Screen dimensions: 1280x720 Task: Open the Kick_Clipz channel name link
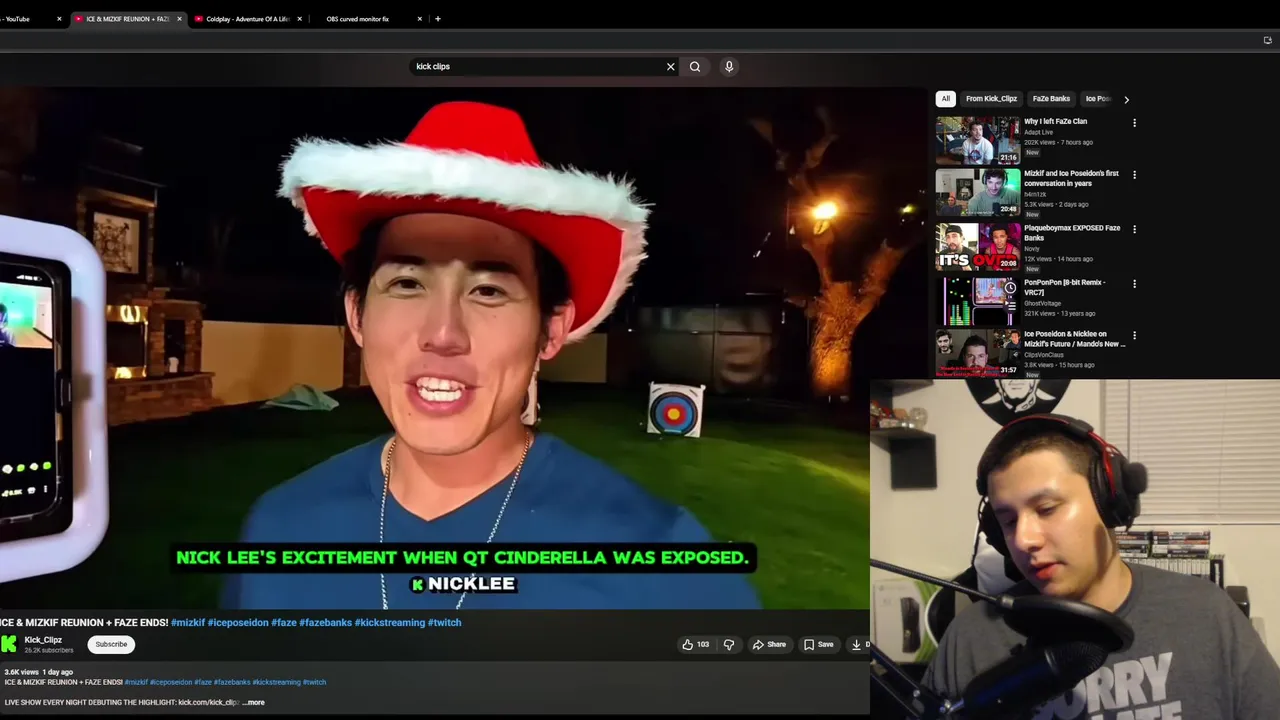[x=43, y=640]
